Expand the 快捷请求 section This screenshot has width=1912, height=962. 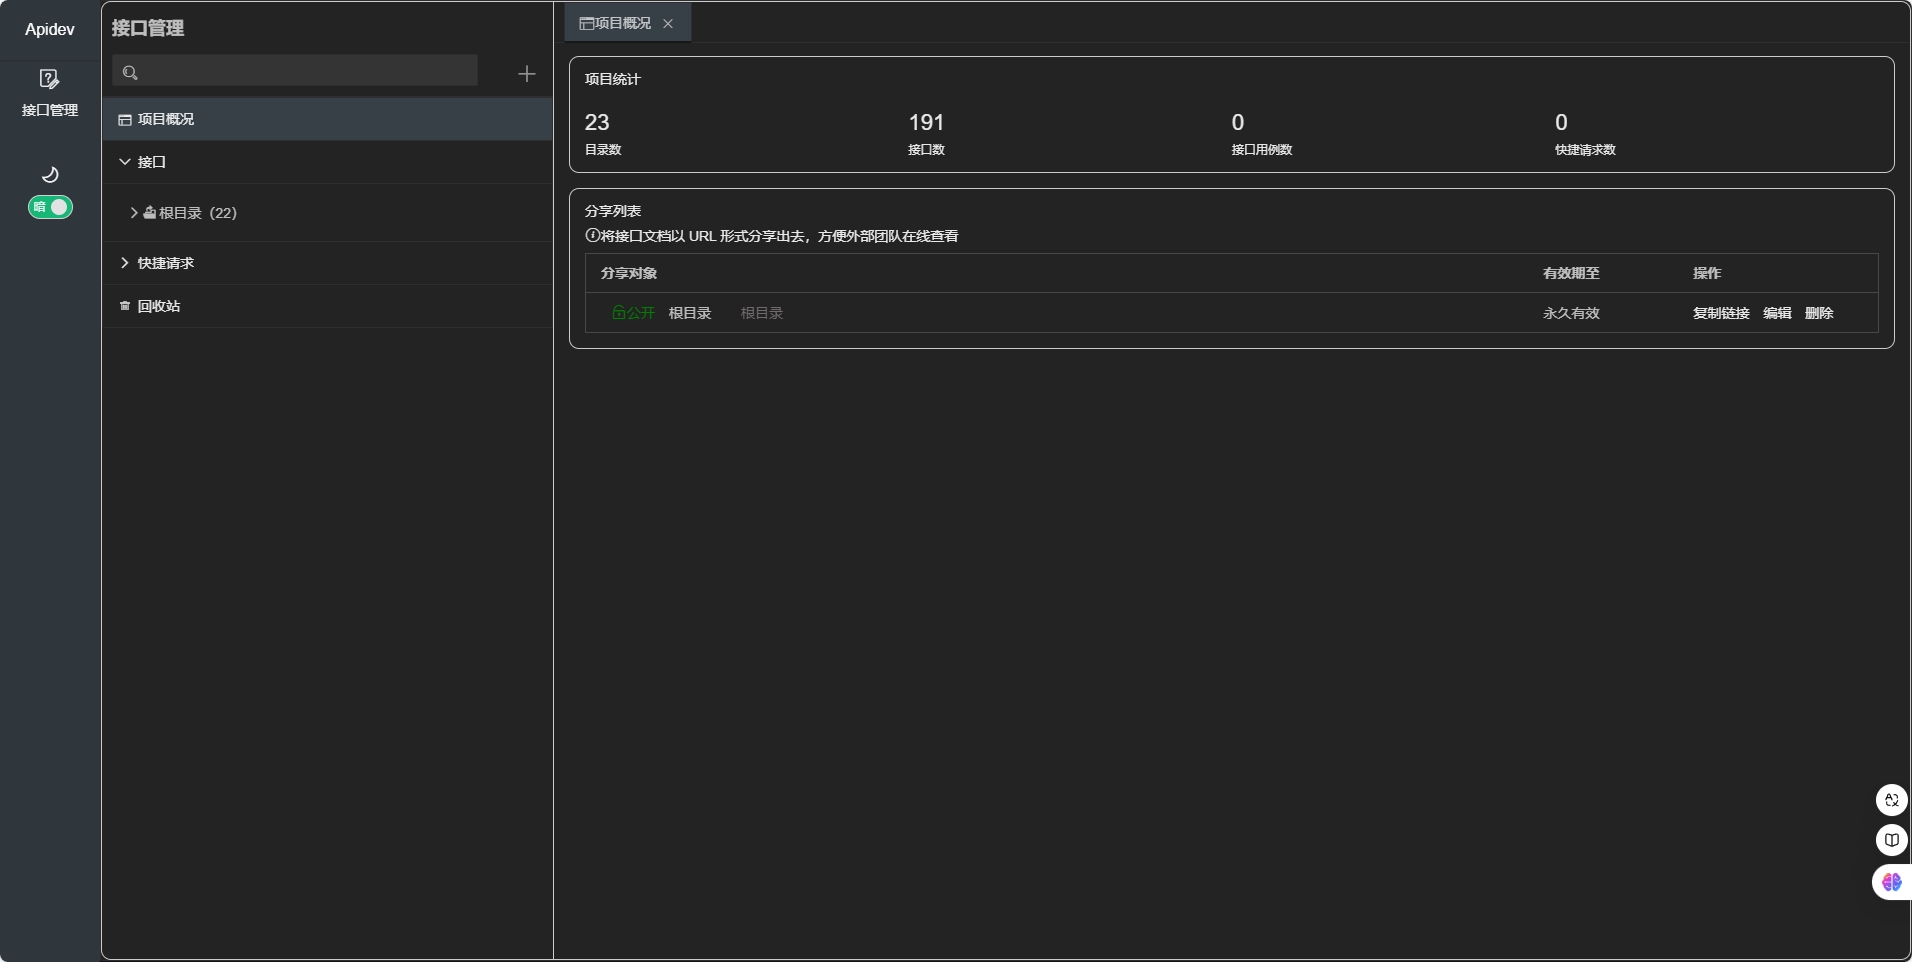pos(125,263)
